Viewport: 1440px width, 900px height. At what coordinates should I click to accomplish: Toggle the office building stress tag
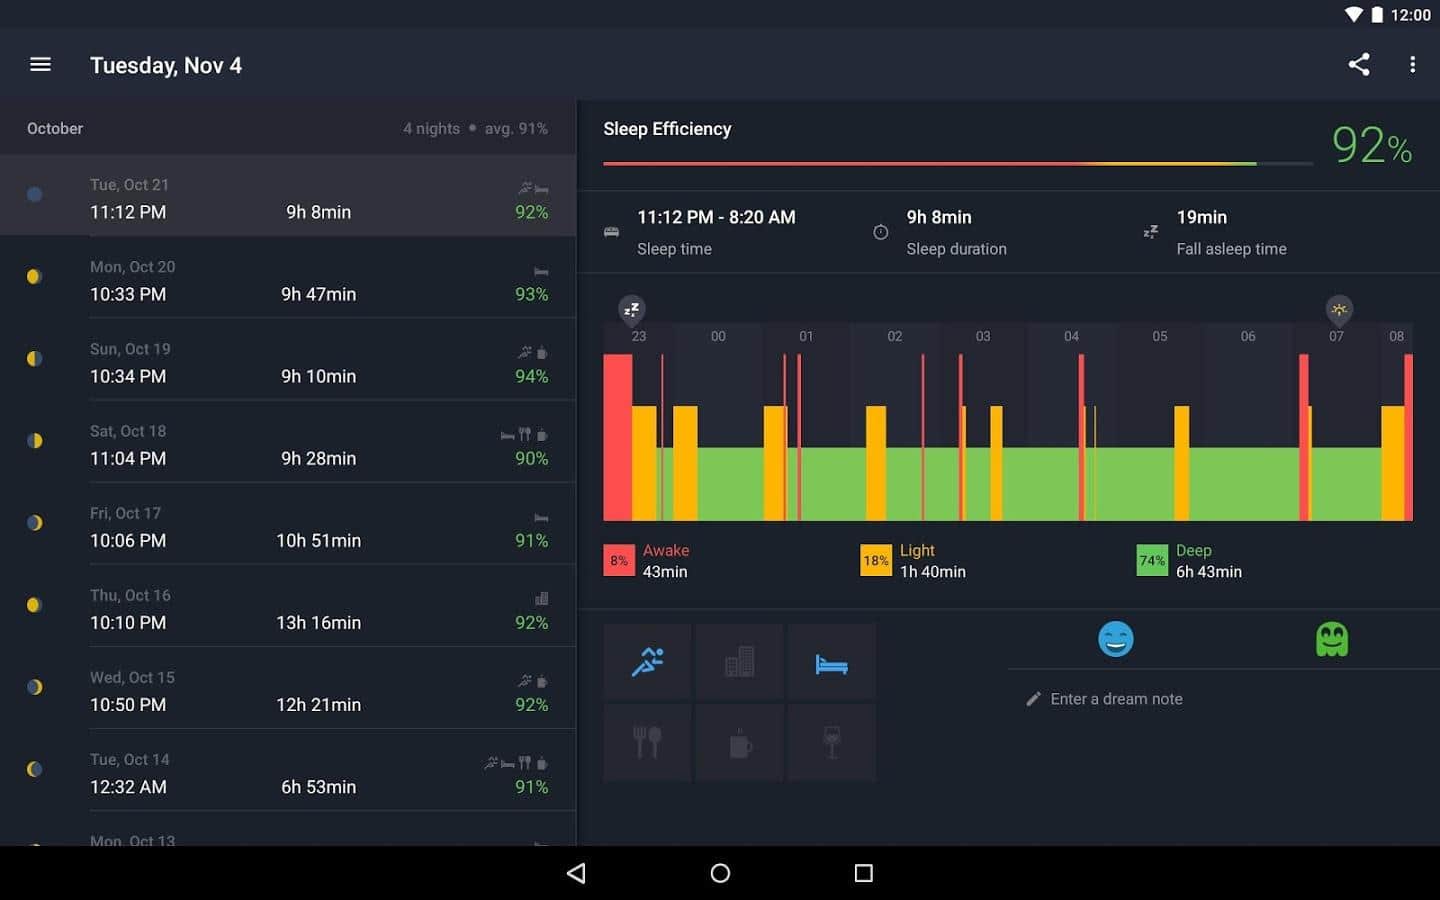(x=739, y=661)
